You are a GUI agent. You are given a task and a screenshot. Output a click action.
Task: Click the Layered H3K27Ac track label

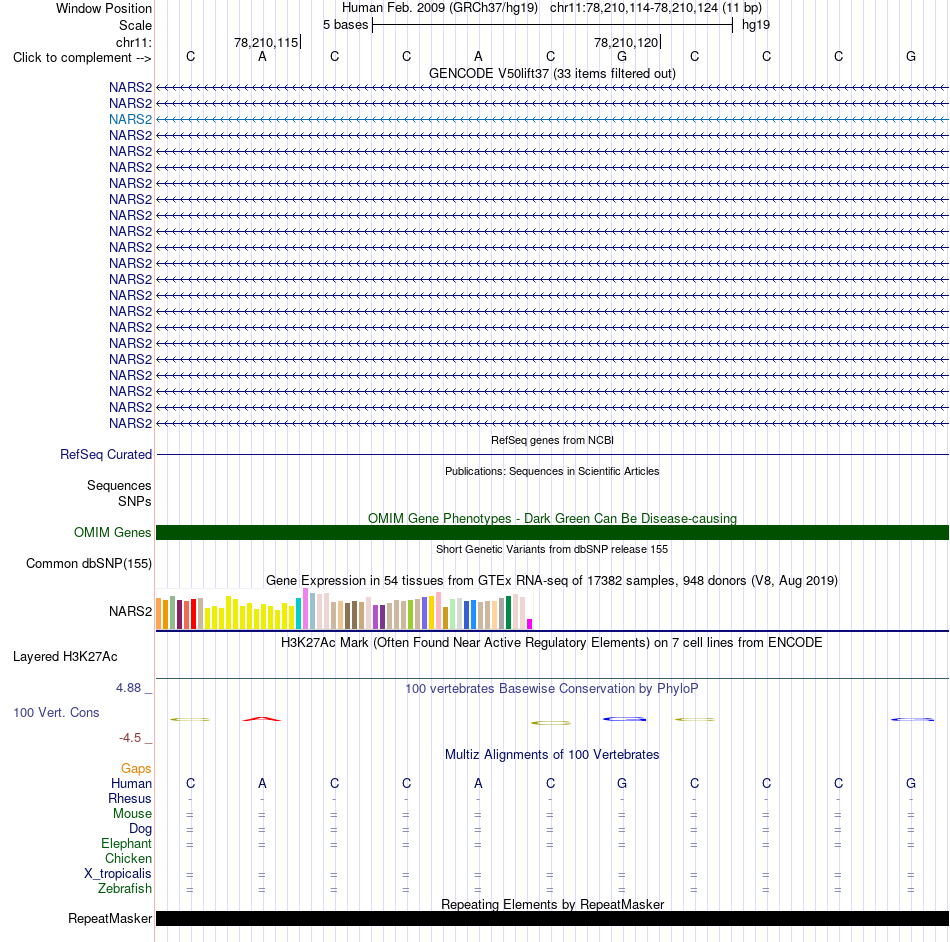point(65,657)
